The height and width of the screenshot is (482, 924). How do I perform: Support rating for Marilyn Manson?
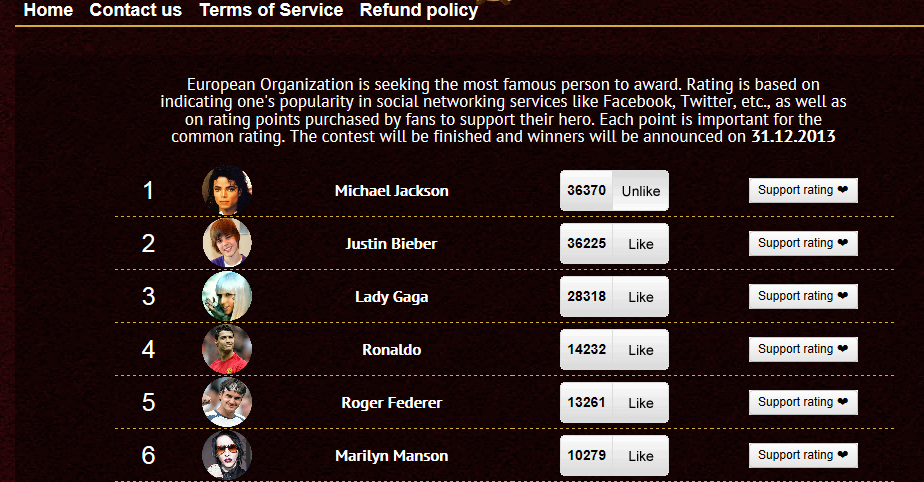[803, 455]
